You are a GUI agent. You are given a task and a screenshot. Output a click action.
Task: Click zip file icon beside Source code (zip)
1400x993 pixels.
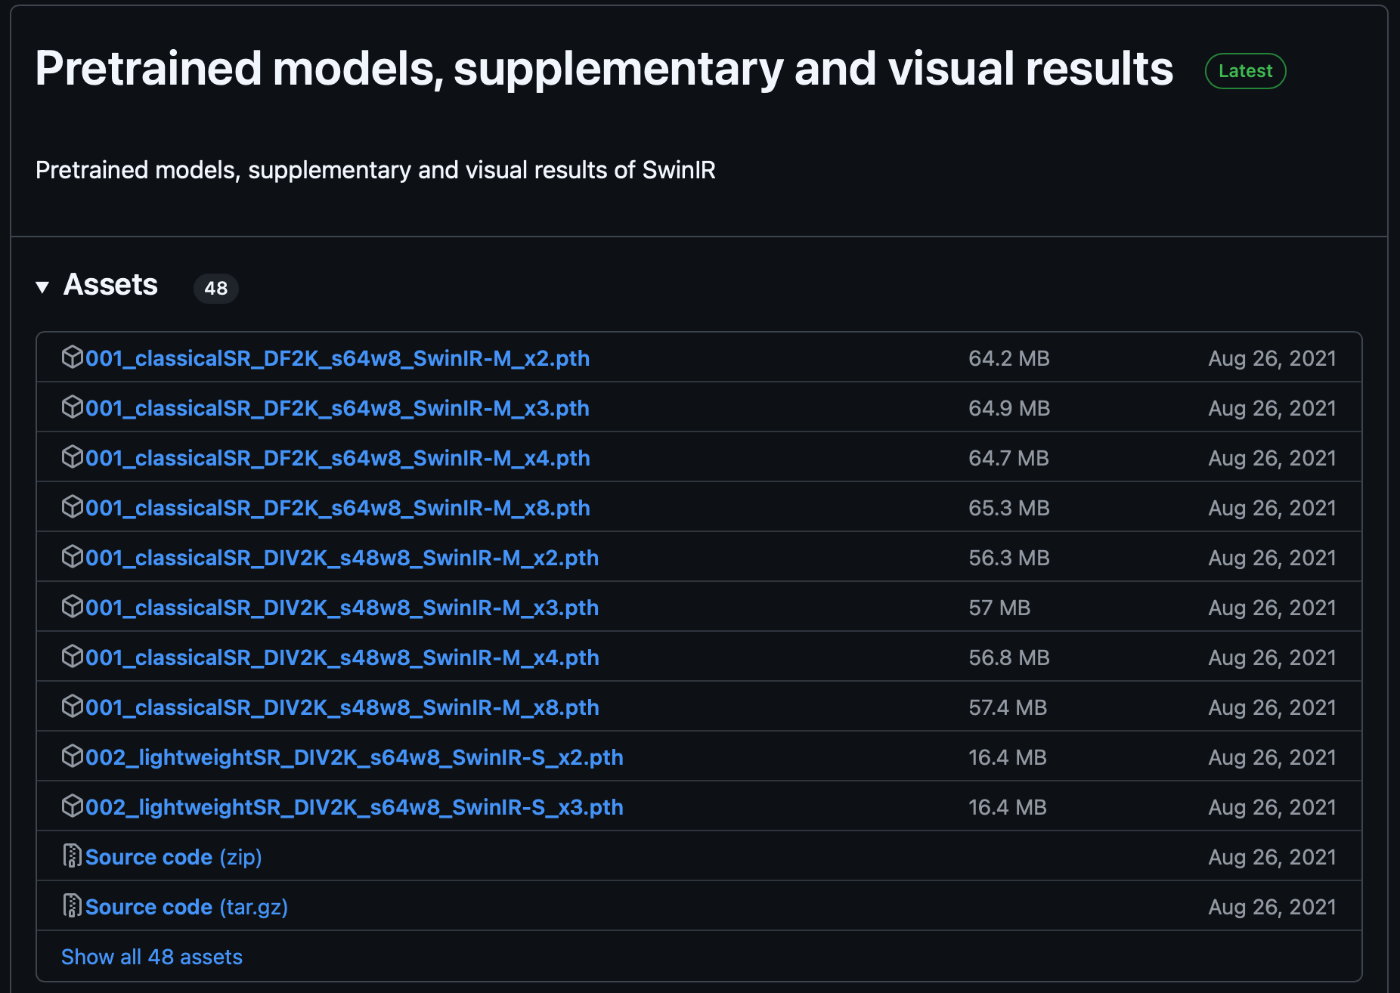point(72,856)
